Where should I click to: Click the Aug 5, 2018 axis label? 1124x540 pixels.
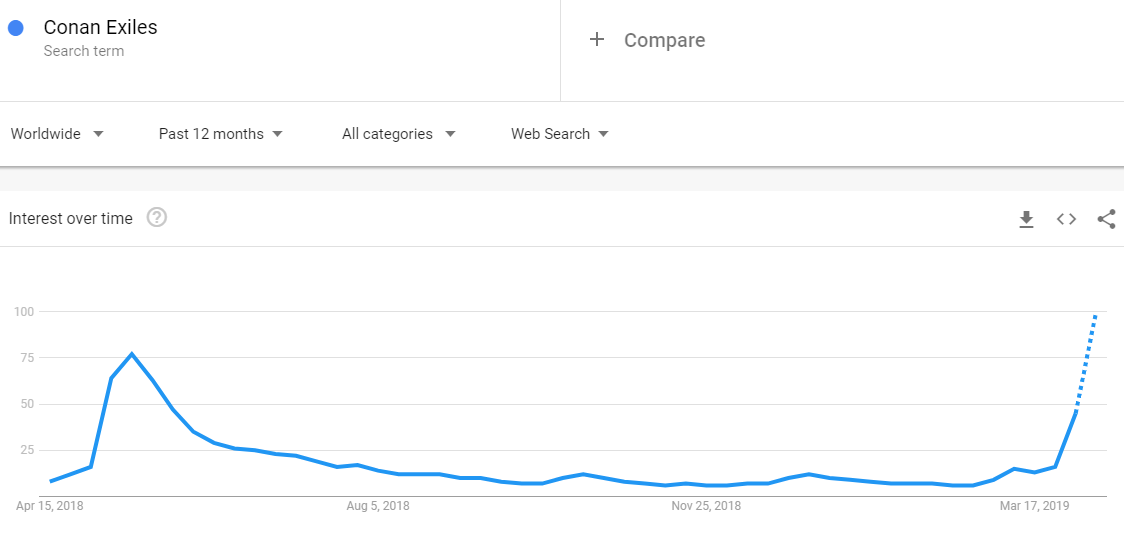pyautogui.click(x=378, y=506)
